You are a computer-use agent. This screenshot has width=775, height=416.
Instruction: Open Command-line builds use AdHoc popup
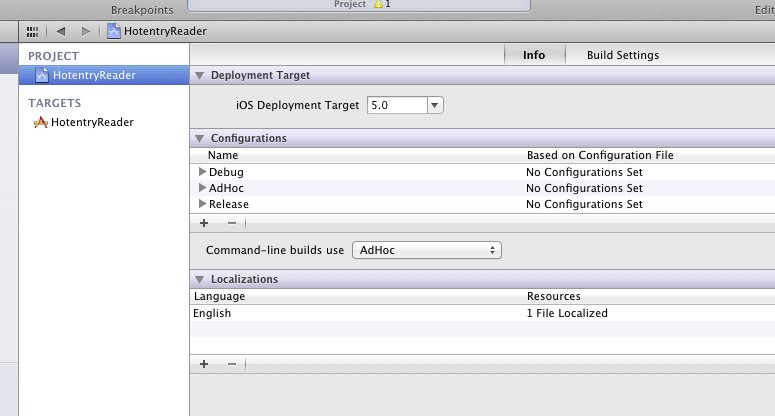coord(427,250)
